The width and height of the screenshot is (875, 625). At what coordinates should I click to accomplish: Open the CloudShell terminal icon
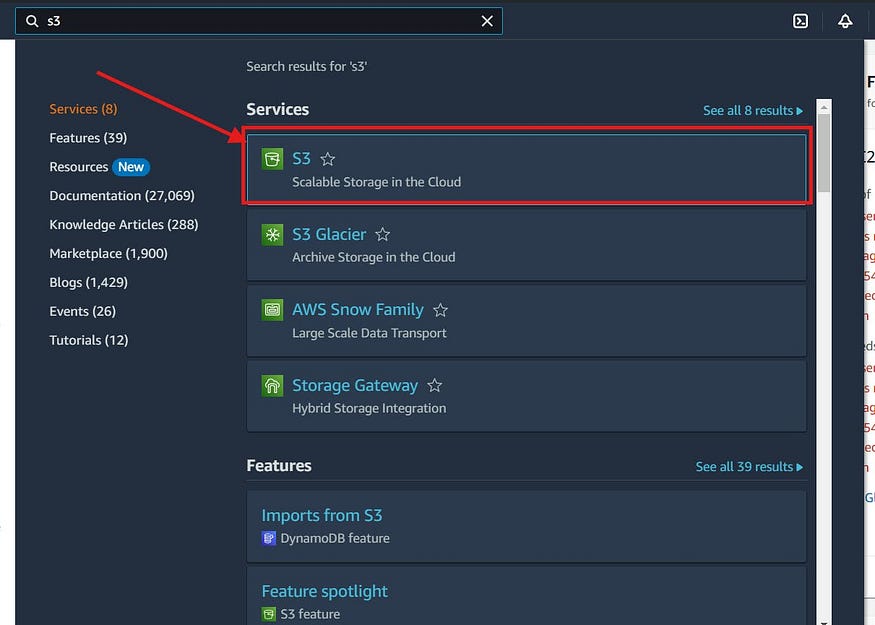(800, 21)
